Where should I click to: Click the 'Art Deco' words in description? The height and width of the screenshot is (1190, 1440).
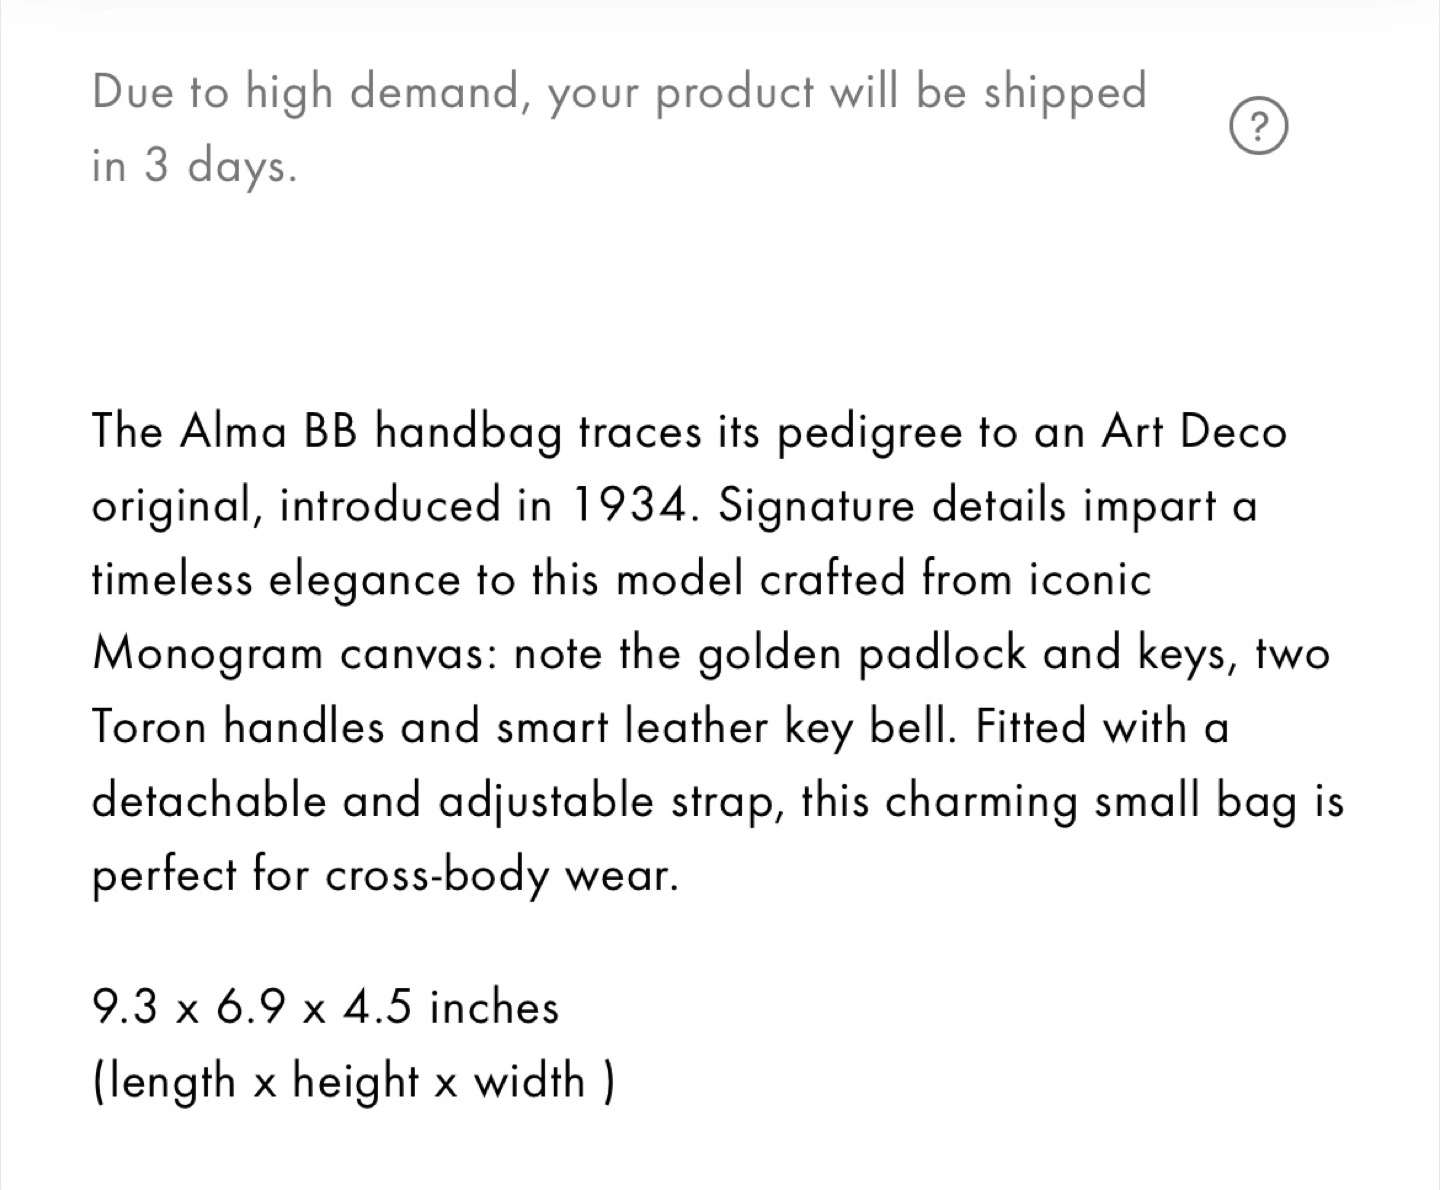[x=1194, y=432]
